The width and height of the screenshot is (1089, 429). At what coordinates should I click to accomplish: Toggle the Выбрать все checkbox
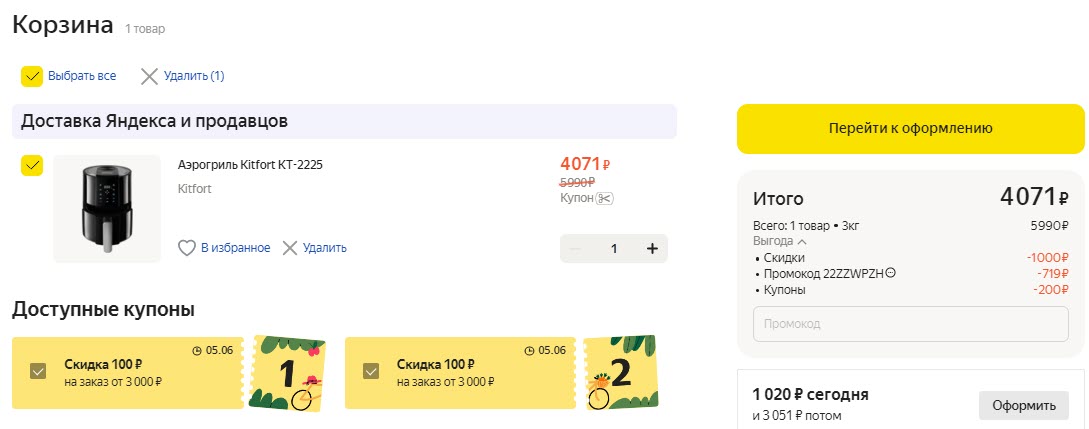(32, 76)
